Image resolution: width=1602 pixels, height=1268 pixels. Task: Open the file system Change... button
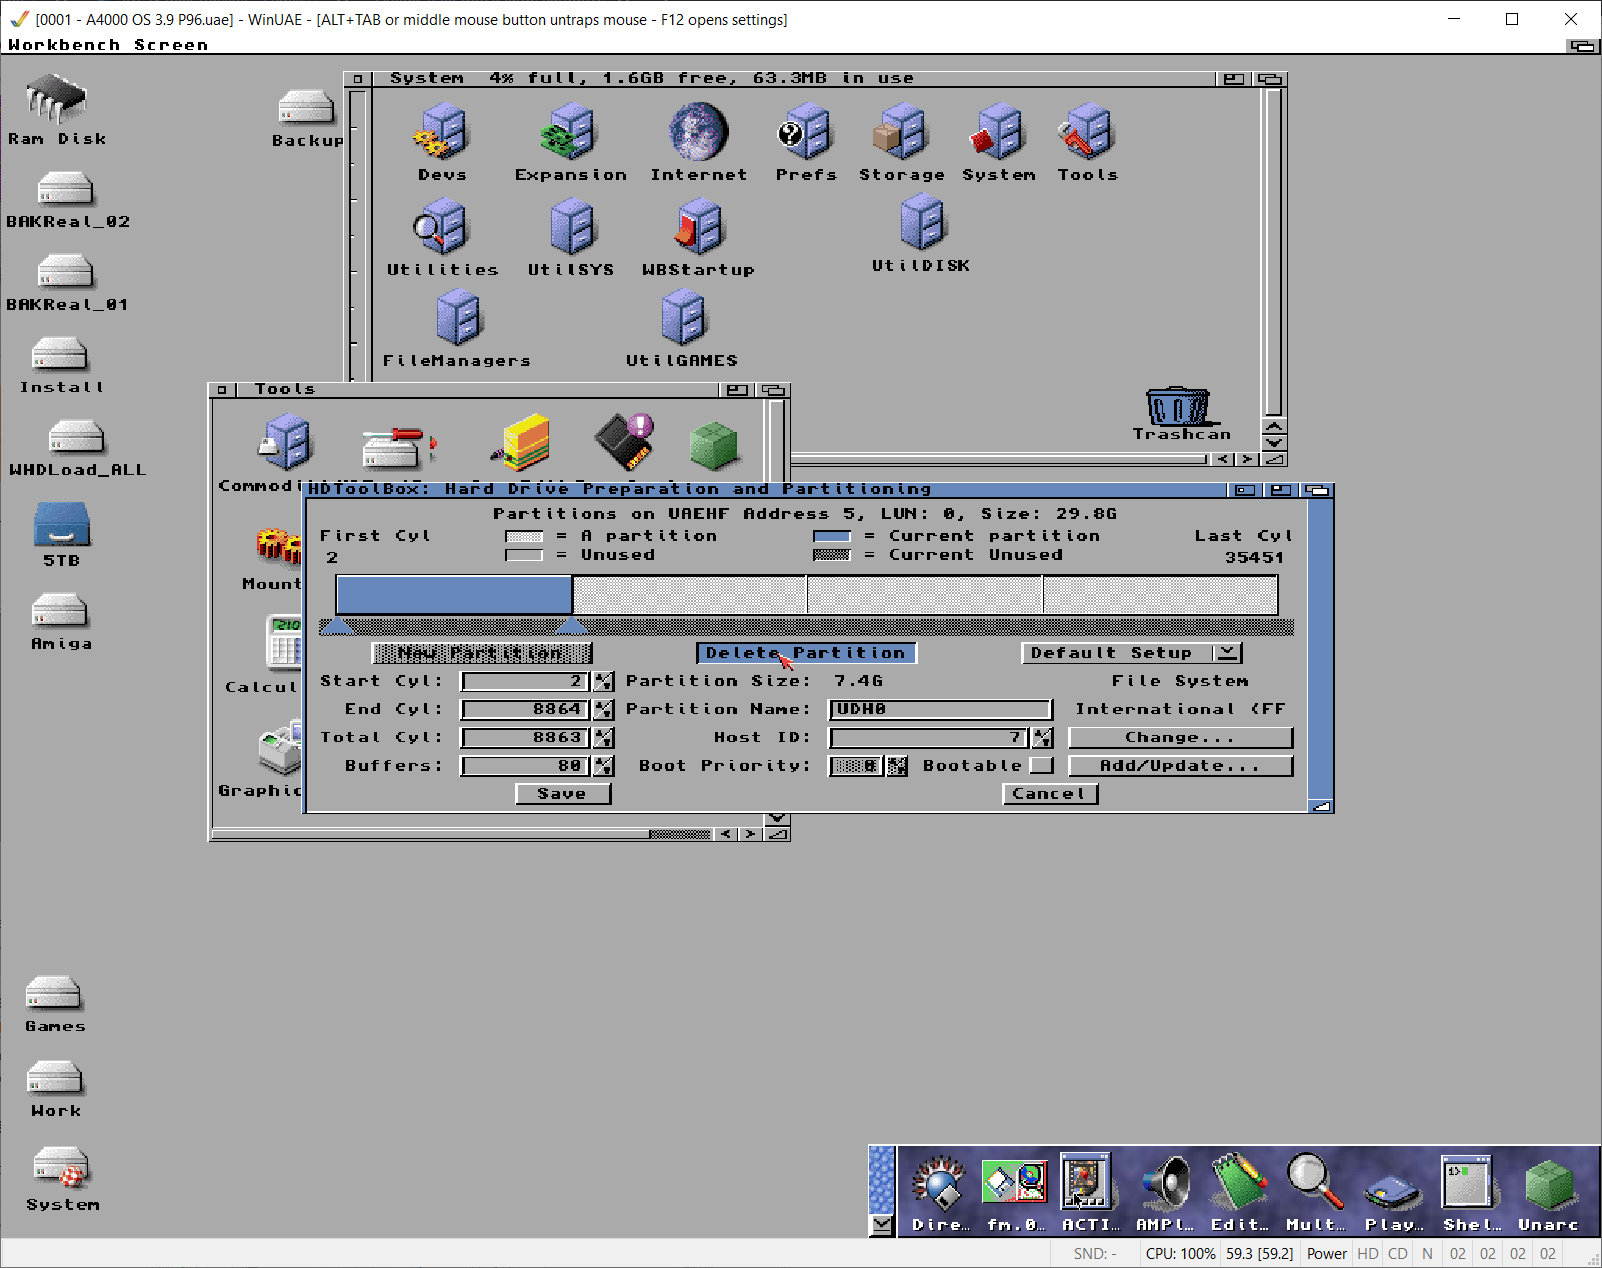[1181, 737]
